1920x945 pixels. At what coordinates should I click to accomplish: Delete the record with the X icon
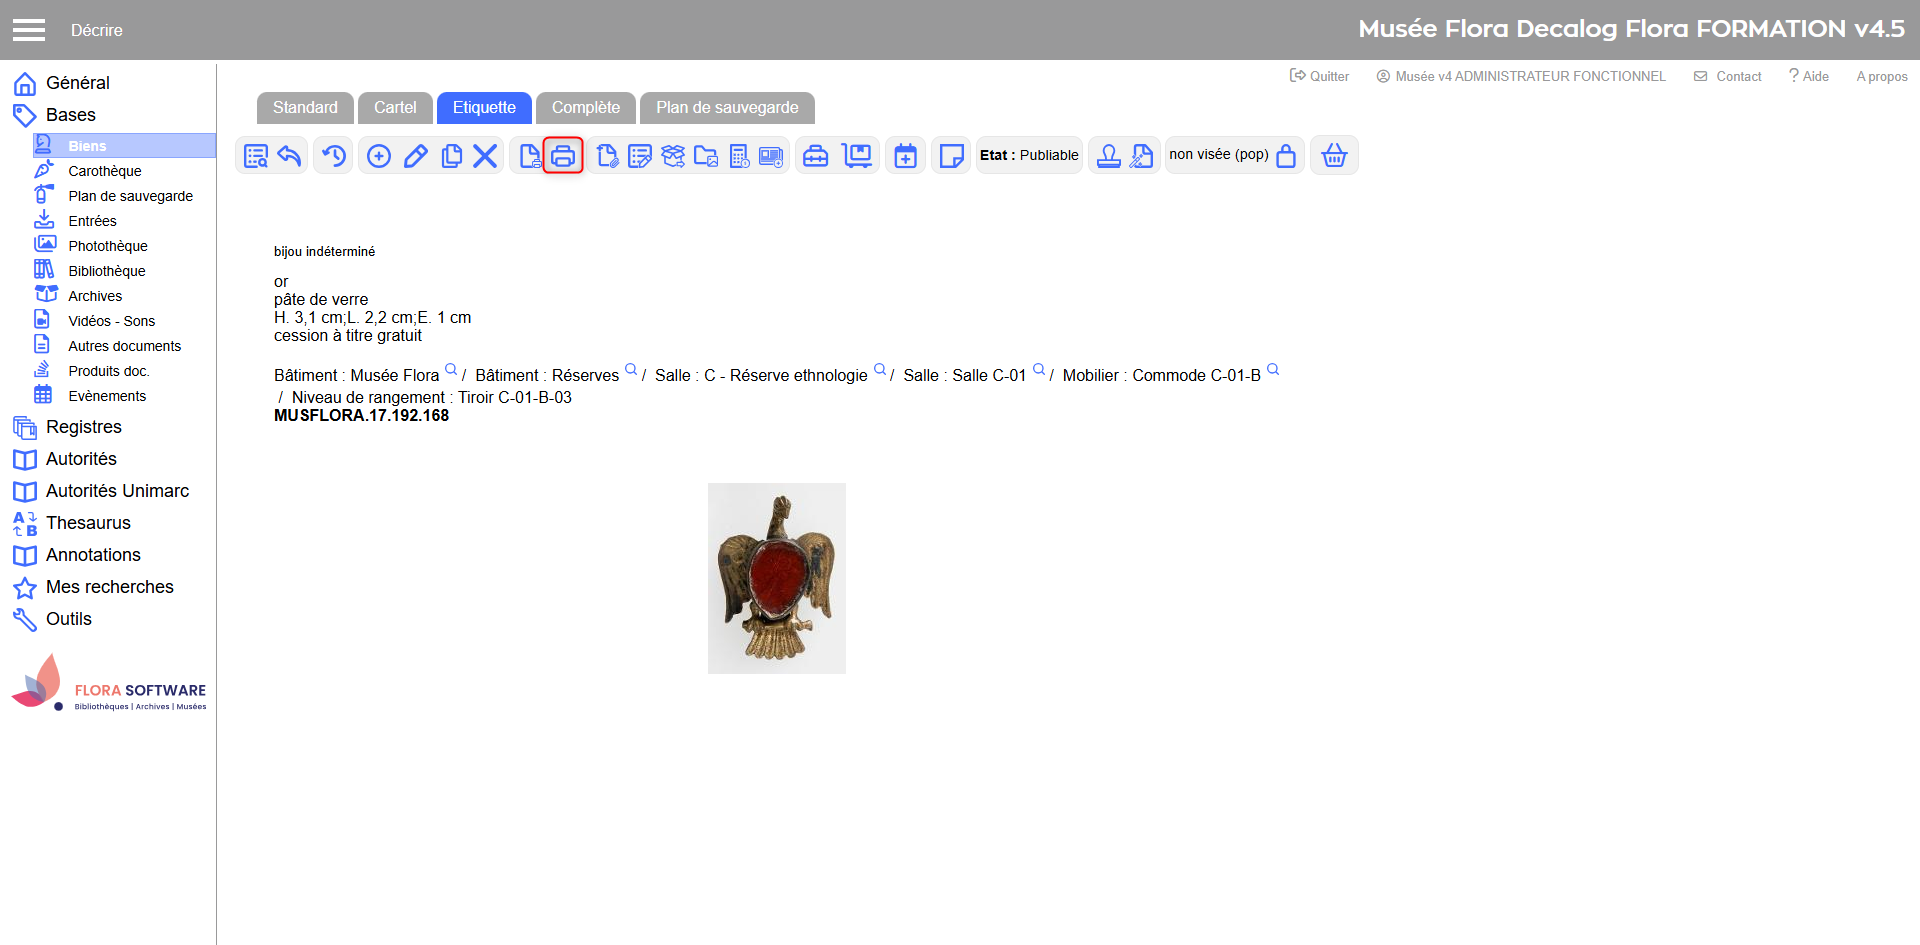(x=485, y=156)
